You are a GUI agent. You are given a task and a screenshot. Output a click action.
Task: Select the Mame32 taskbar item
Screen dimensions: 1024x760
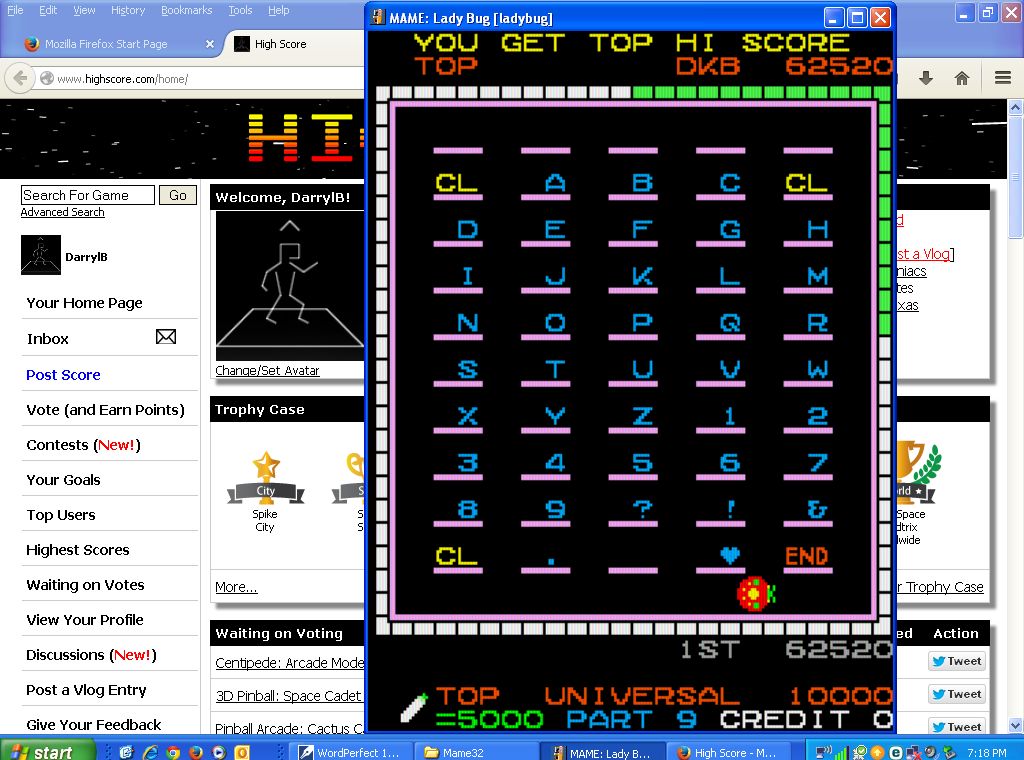coord(476,752)
